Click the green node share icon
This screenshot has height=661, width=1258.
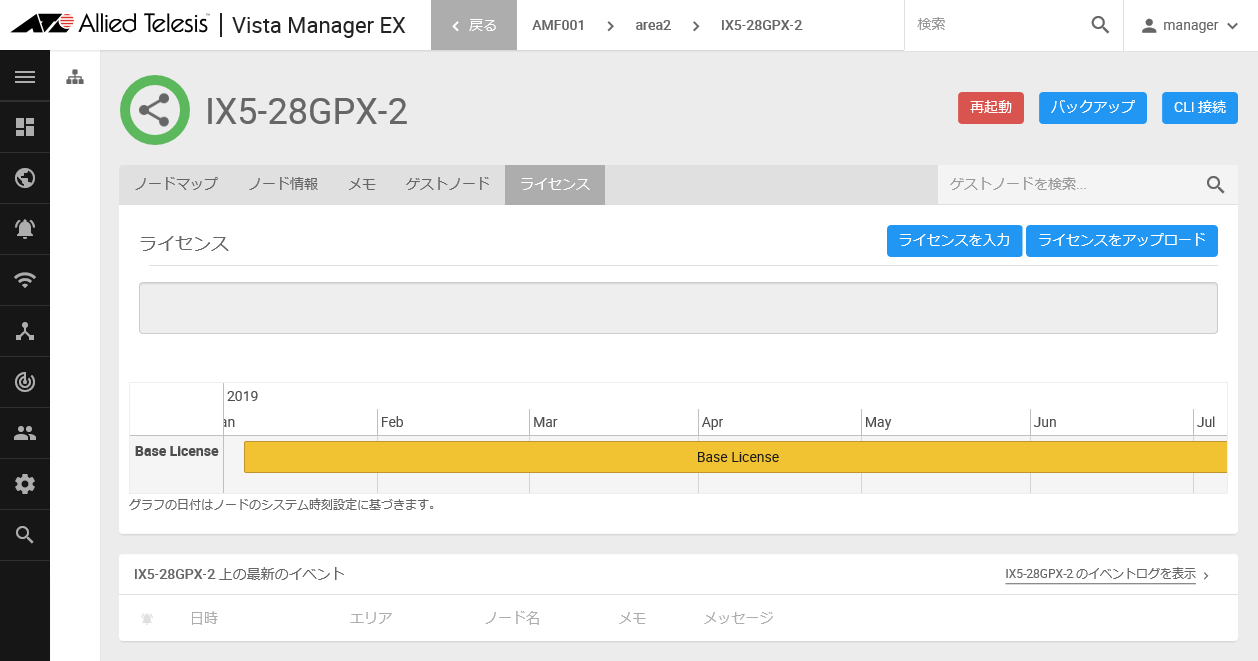tap(155, 110)
